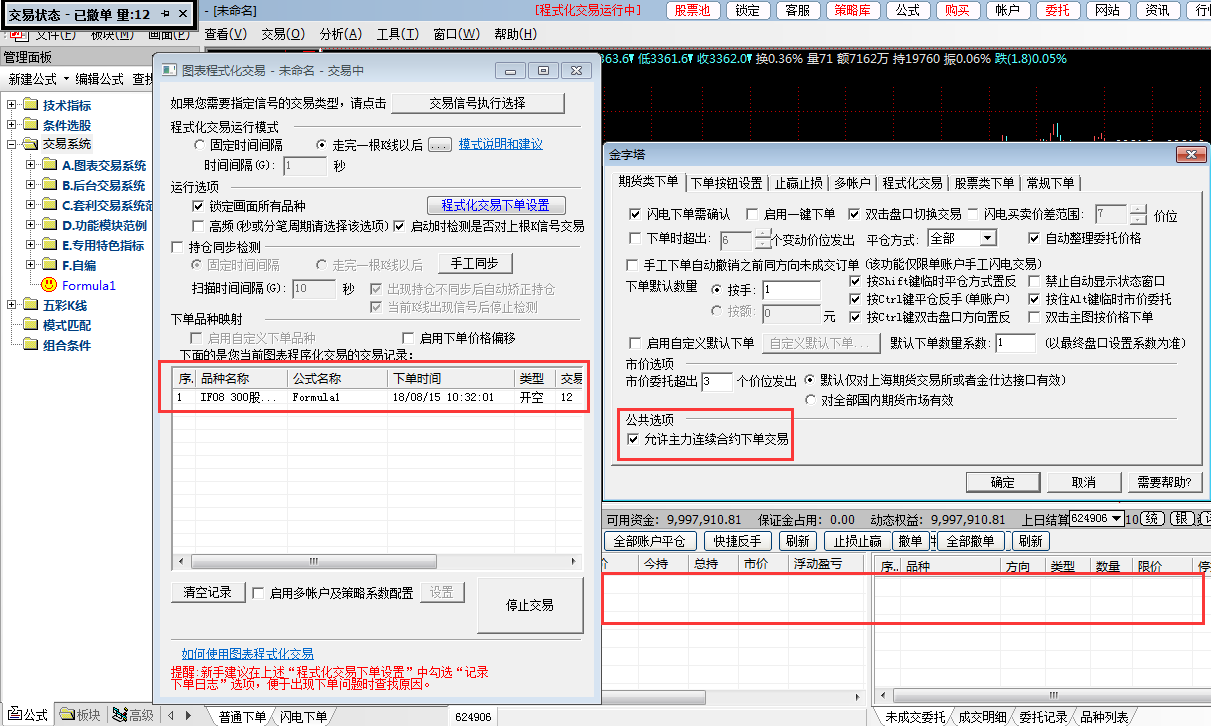1211x726 pixels.
Task: Click the ellipsis button next to 走完一根K线以后
Action: point(440,145)
